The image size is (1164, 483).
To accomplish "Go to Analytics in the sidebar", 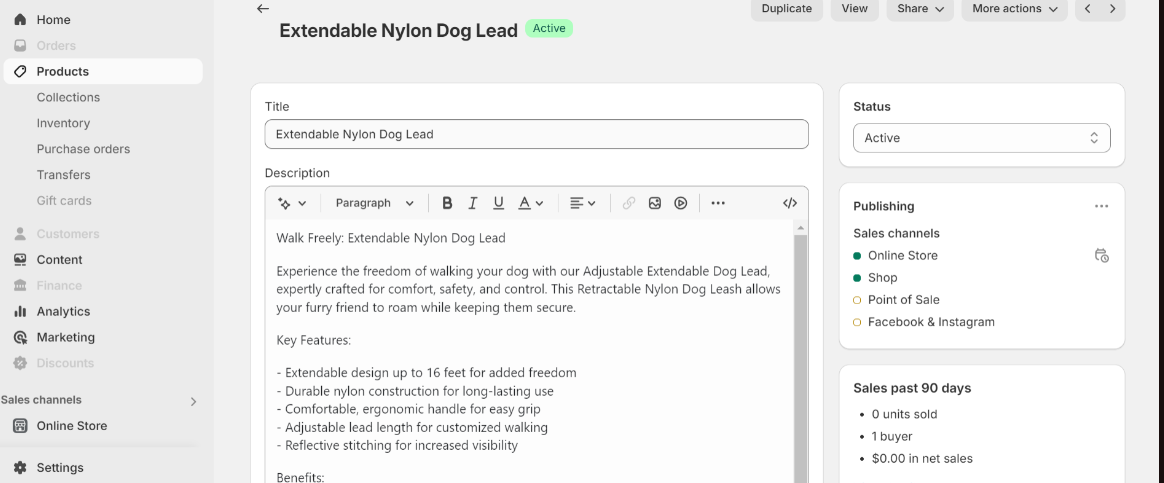I will click(63, 311).
